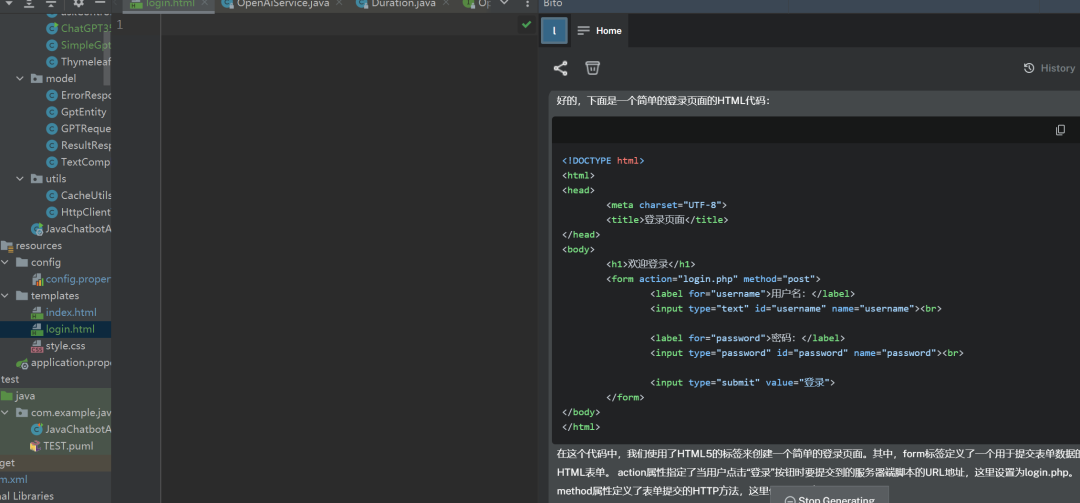Open project view settings gear
This screenshot has height=503, width=1080.
pyautogui.click(x=78, y=3)
